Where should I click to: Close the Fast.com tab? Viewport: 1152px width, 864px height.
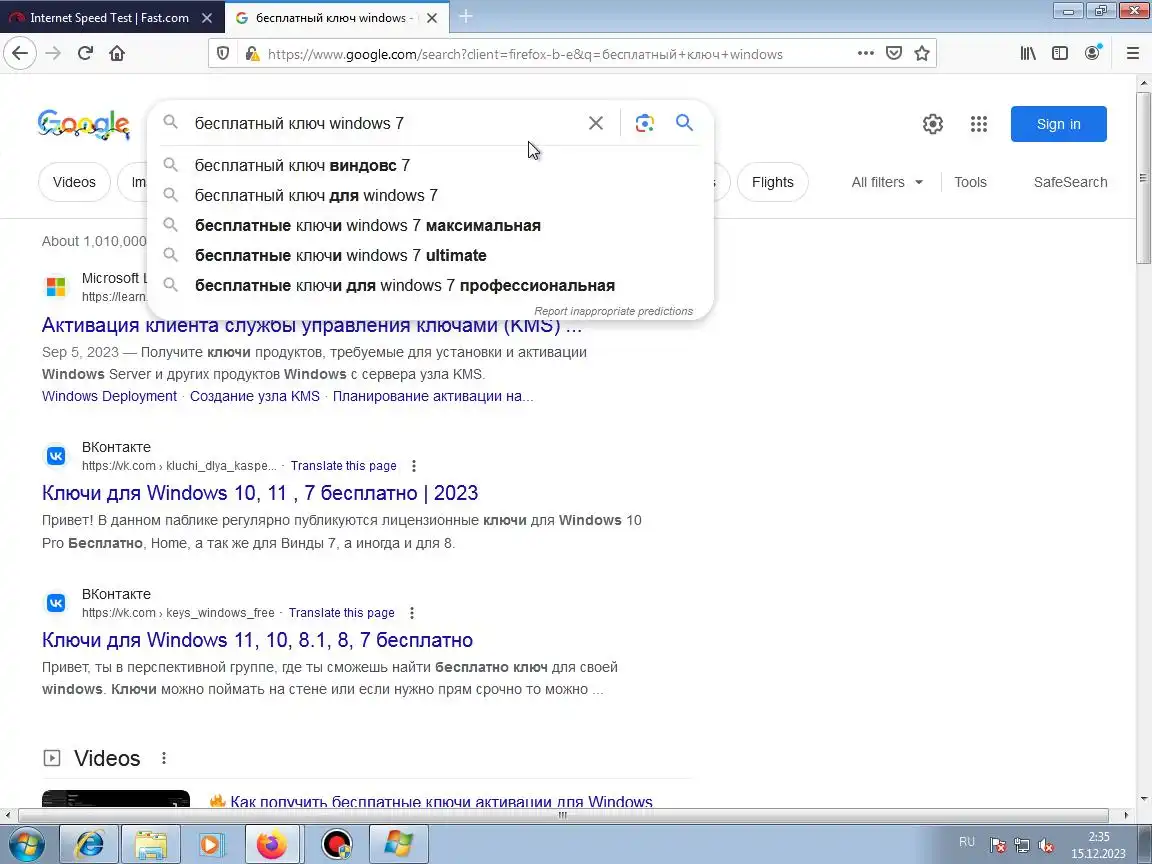pos(207,18)
